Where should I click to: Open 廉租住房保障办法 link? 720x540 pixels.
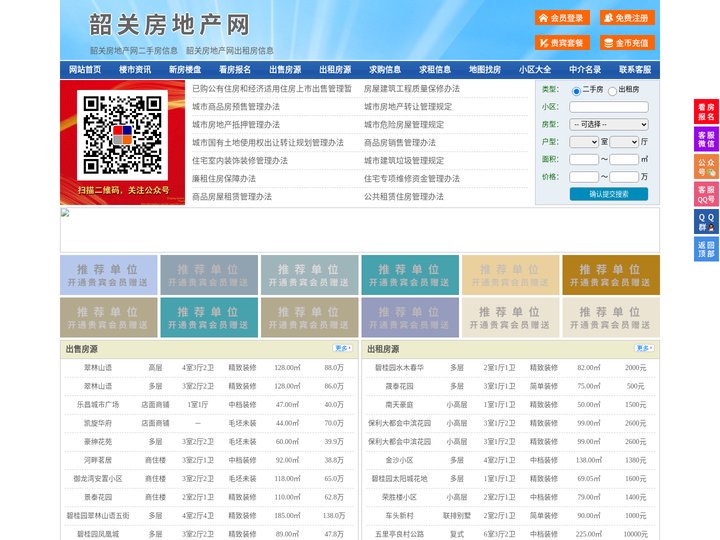(224, 179)
